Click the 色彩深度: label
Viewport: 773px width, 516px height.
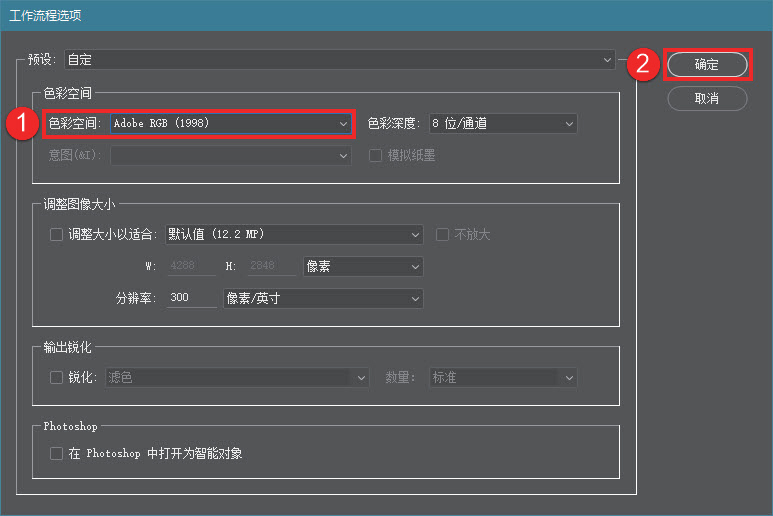[394, 123]
